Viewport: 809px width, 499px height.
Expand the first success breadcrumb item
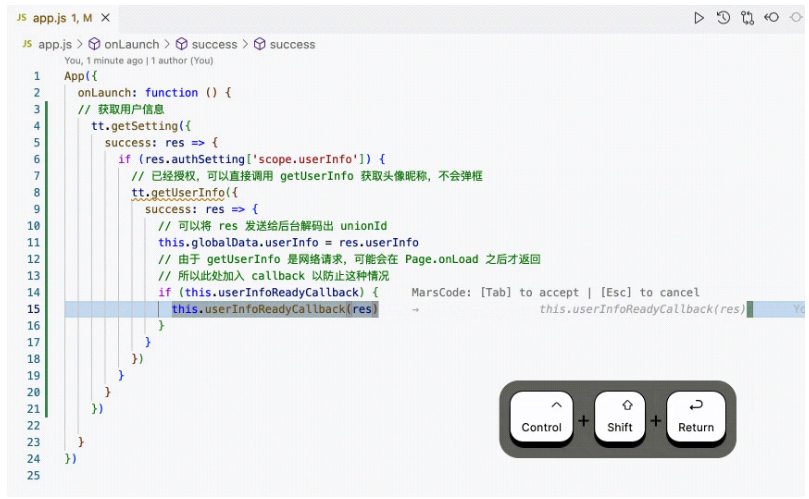pyautogui.click(x=214, y=44)
